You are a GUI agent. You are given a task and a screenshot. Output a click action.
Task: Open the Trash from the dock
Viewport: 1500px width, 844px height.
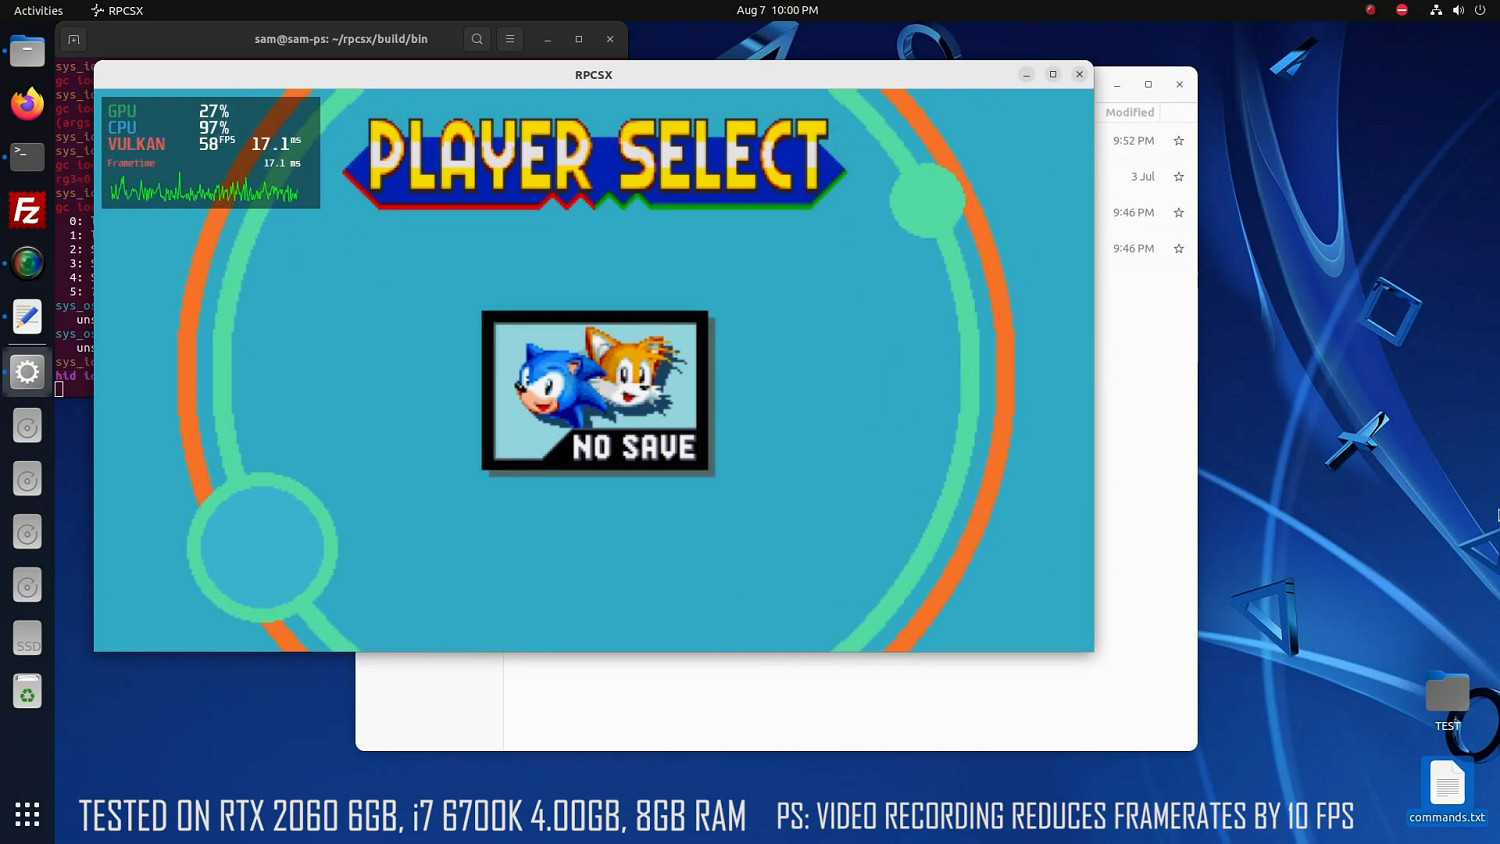(x=27, y=692)
